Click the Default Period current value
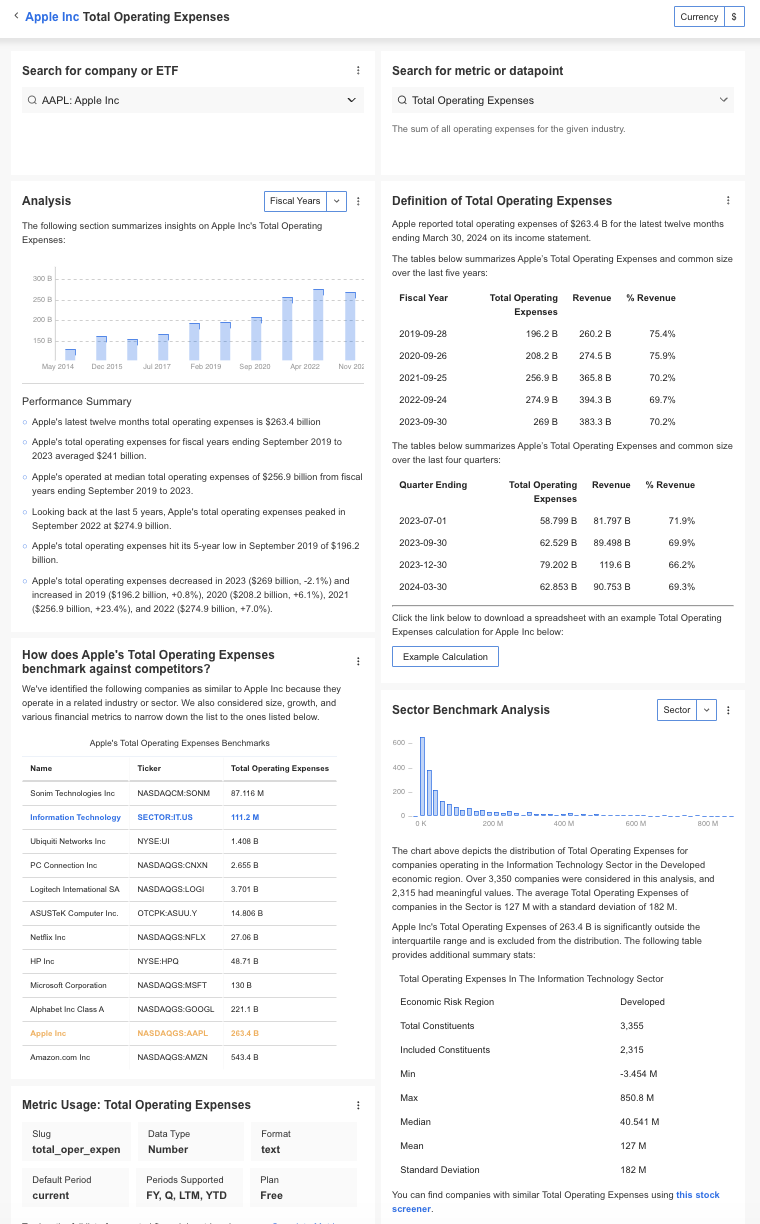 (51, 1195)
